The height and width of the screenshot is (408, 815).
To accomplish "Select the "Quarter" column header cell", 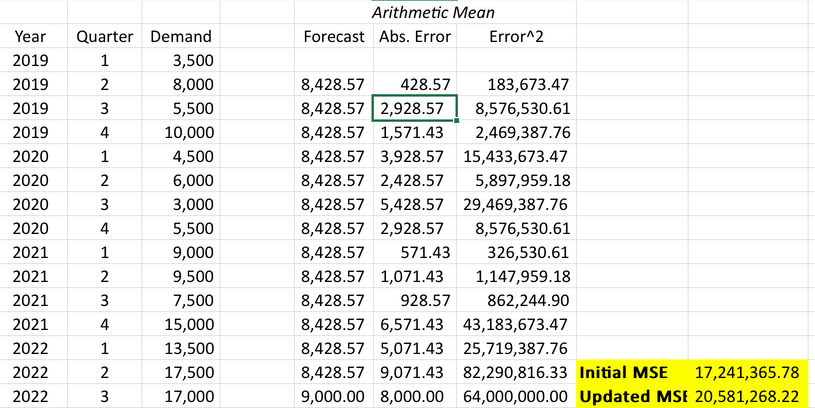I will [x=105, y=37].
